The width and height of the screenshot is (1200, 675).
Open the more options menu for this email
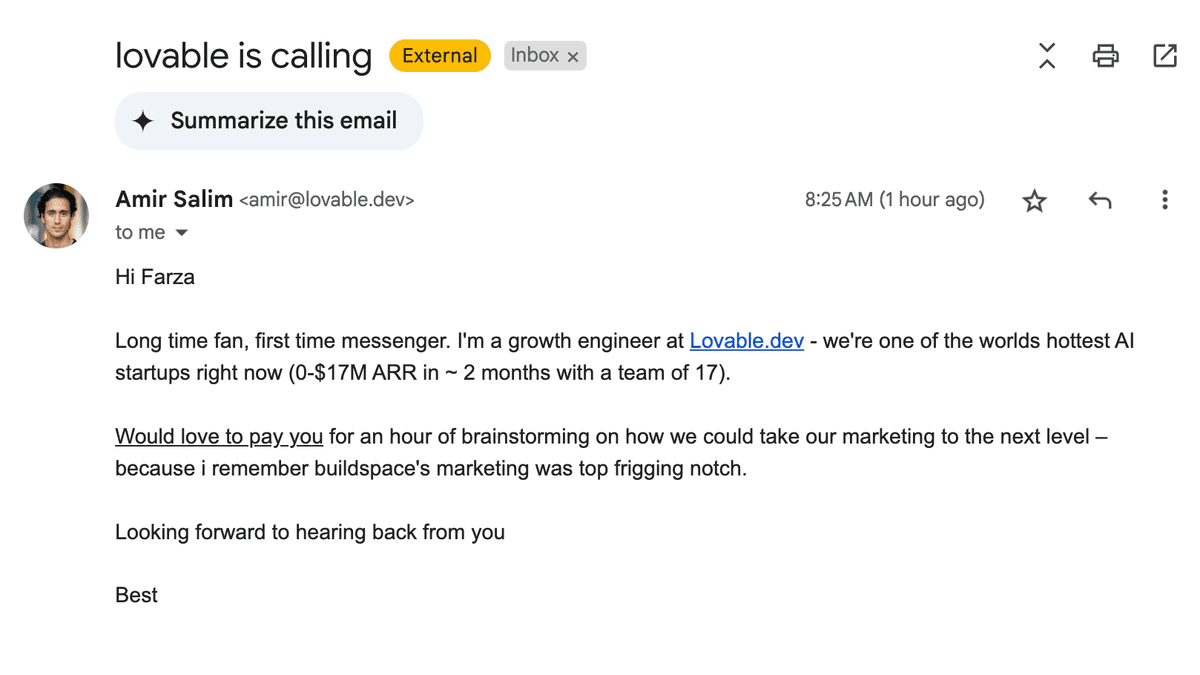click(1165, 200)
